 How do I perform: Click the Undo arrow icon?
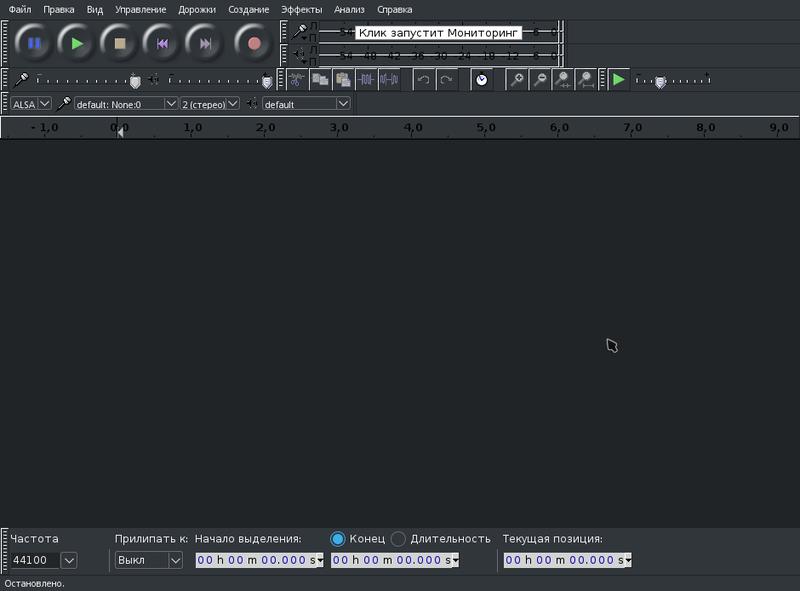click(x=423, y=80)
